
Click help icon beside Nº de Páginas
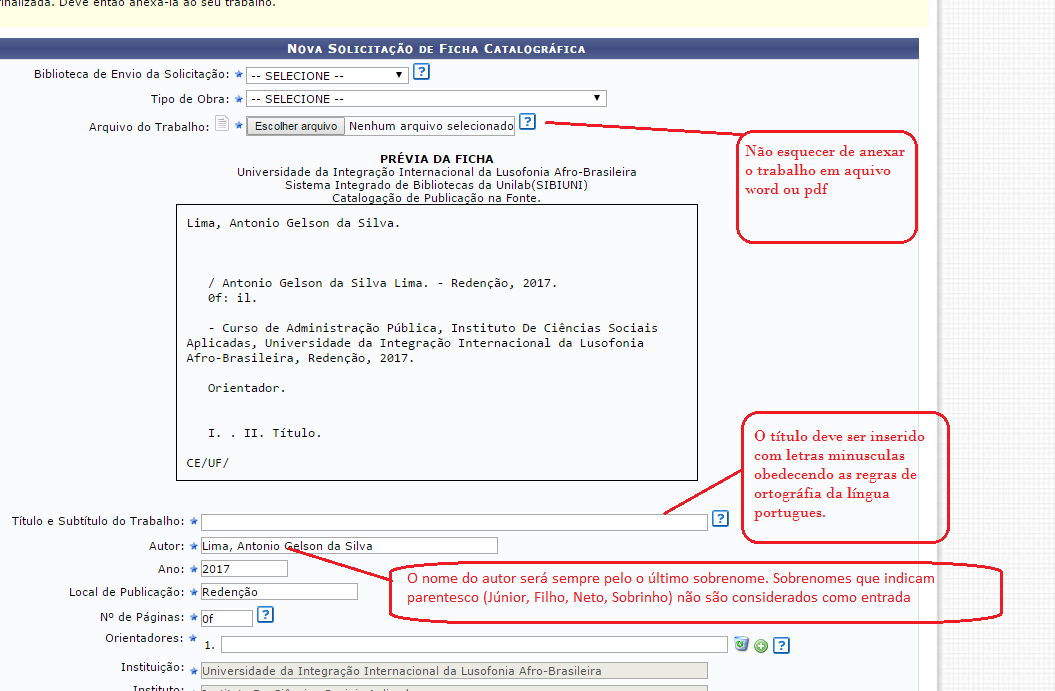tap(265, 615)
